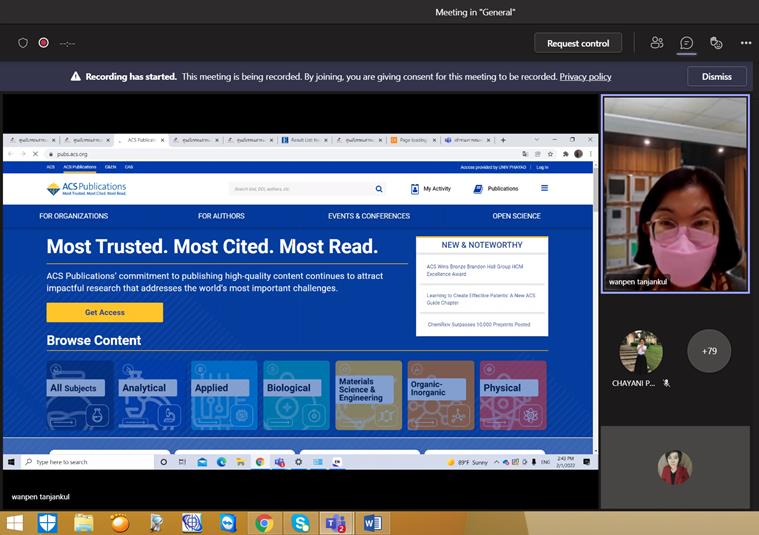Open Skype from the taskbar
Viewport: 759px width, 535px height.
click(300, 523)
